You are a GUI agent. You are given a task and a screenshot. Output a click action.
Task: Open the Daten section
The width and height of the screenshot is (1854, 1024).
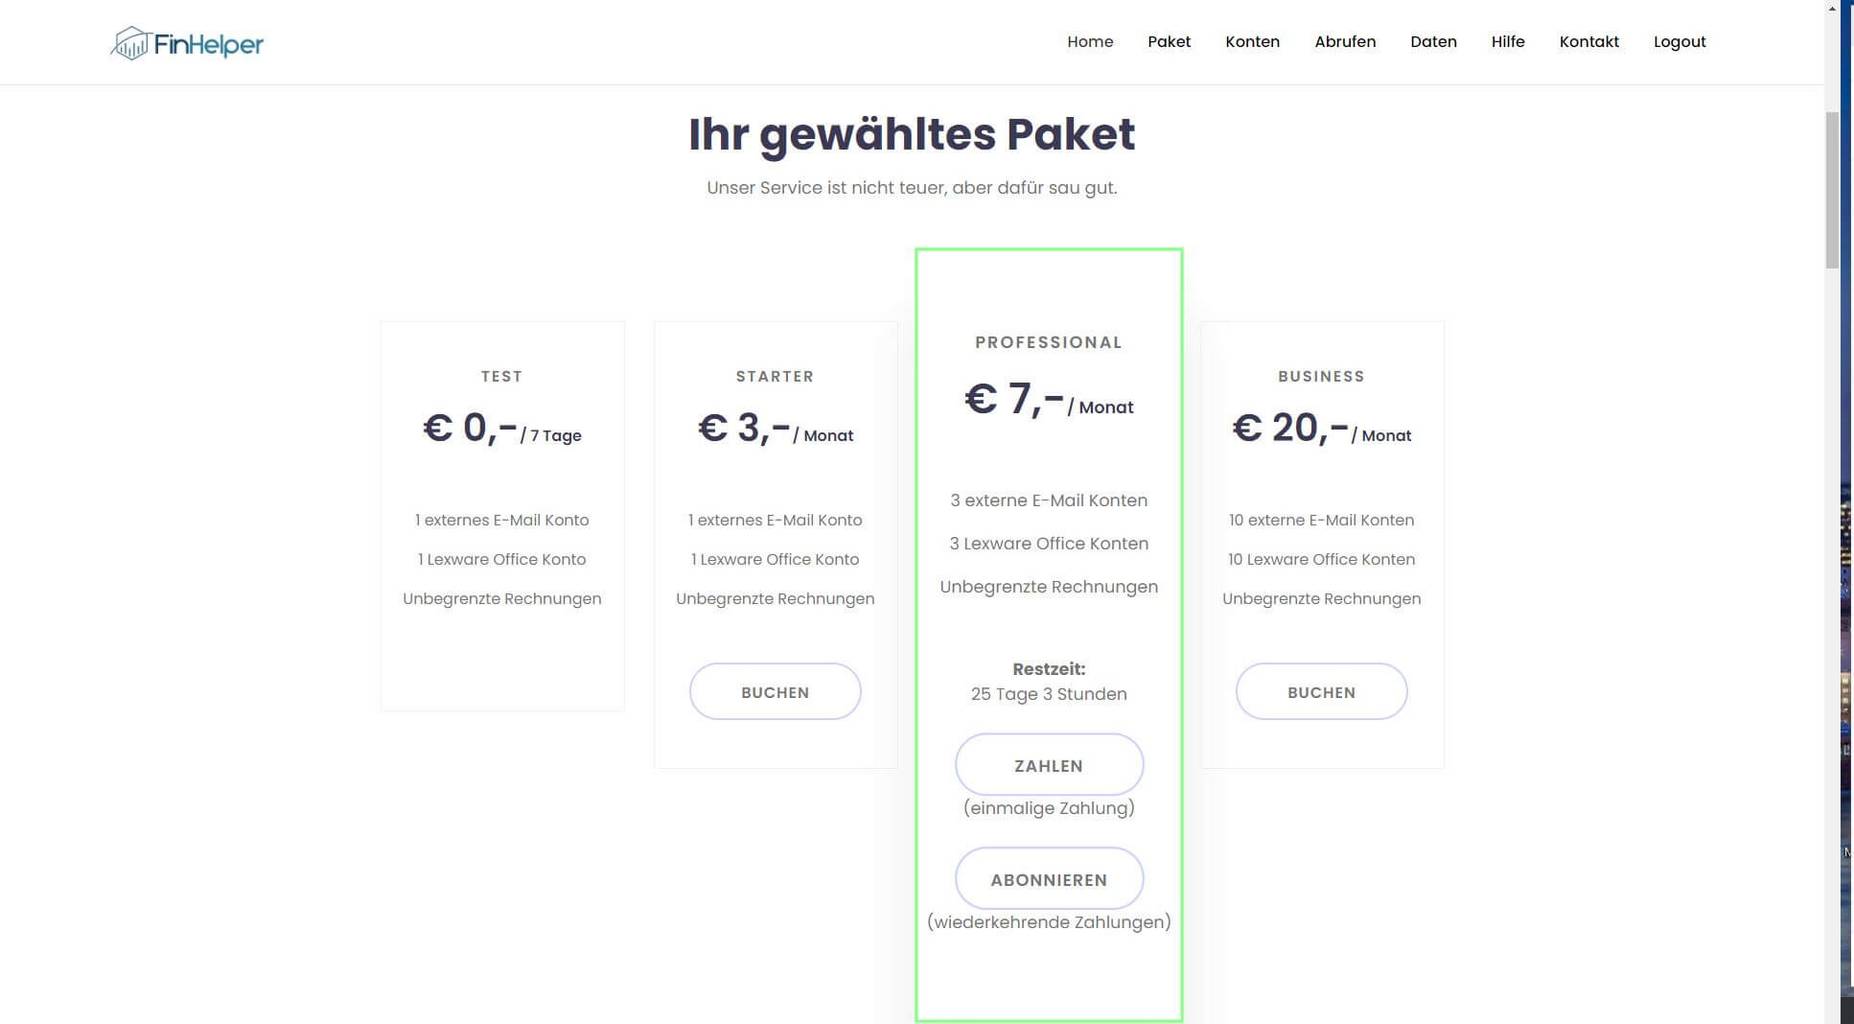click(x=1433, y=42)
